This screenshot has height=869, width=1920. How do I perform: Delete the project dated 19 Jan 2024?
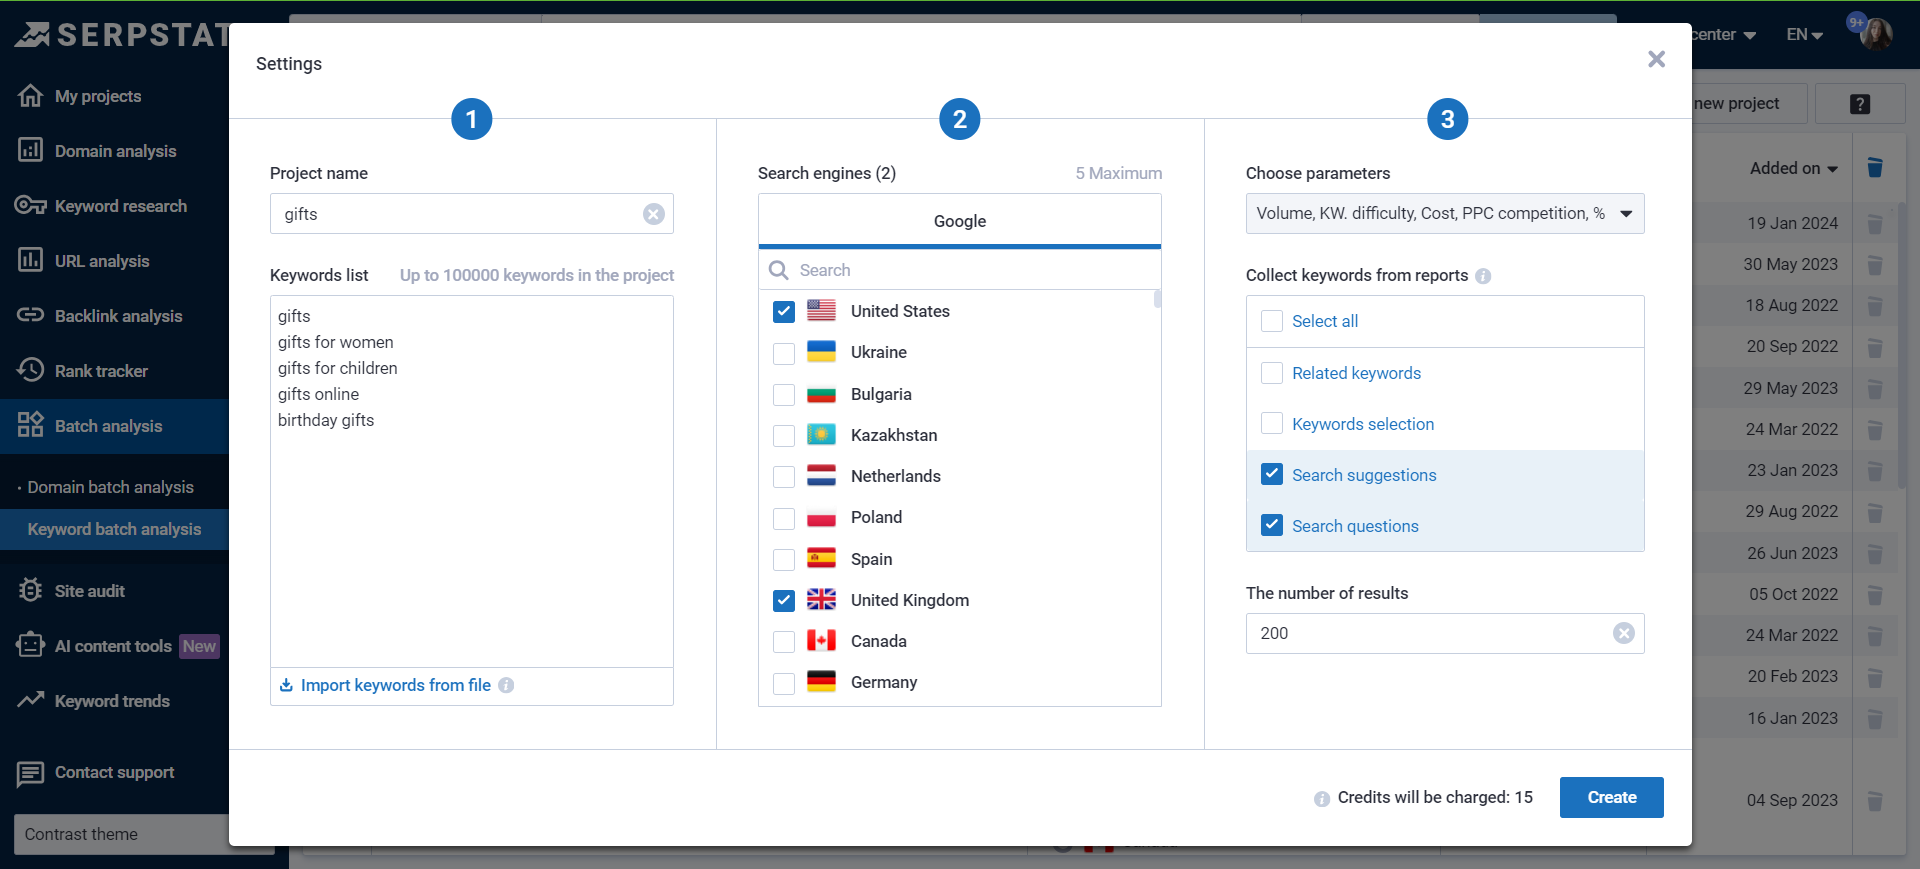(1875, 224)
